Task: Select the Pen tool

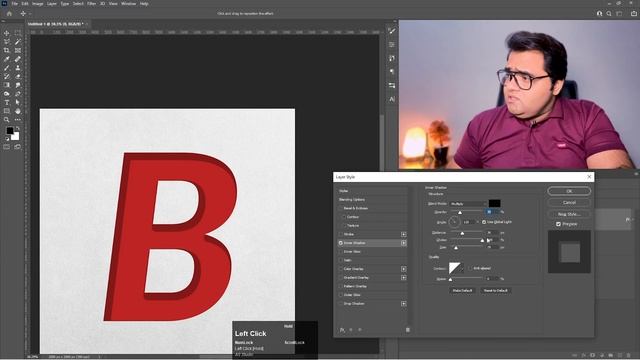Action: point(18,94)
